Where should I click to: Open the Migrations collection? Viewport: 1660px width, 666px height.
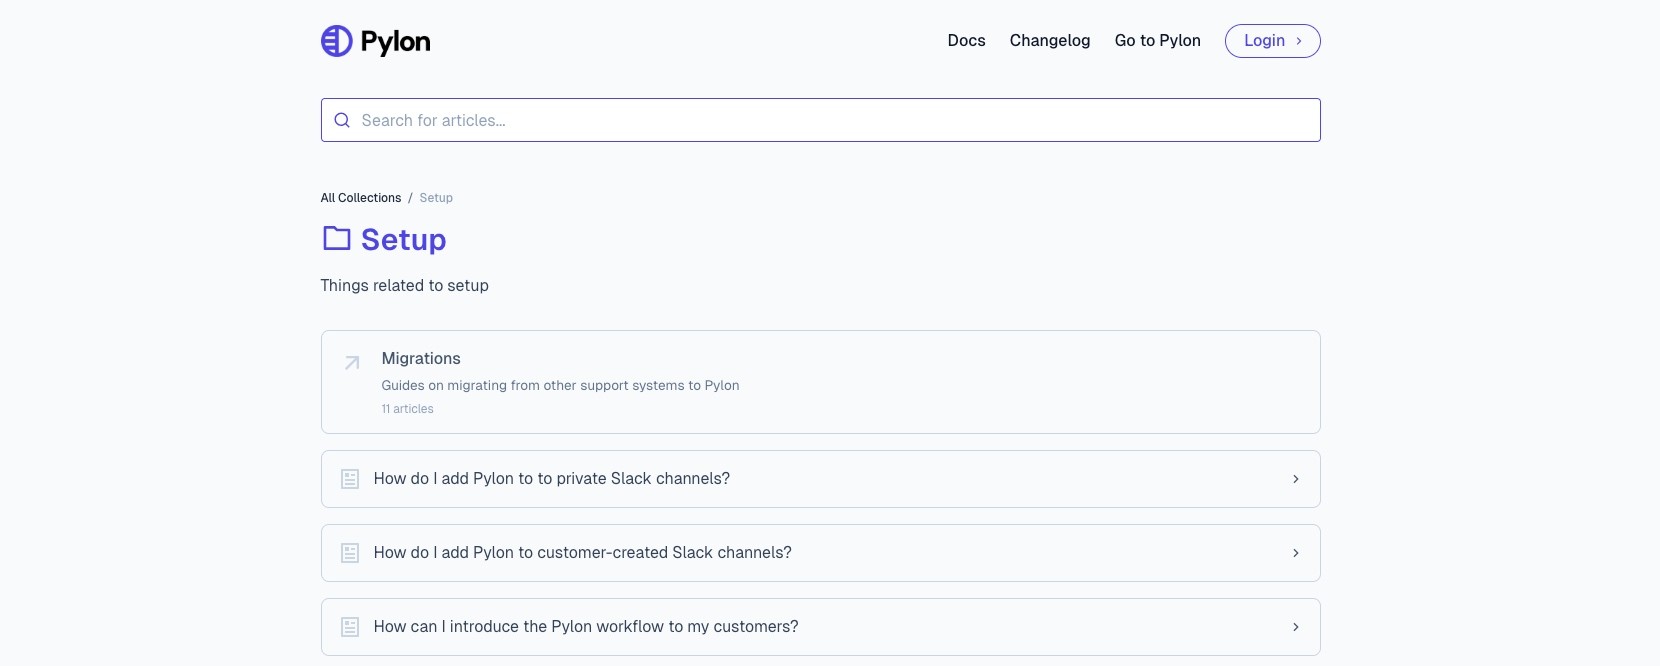coord(820,382)
